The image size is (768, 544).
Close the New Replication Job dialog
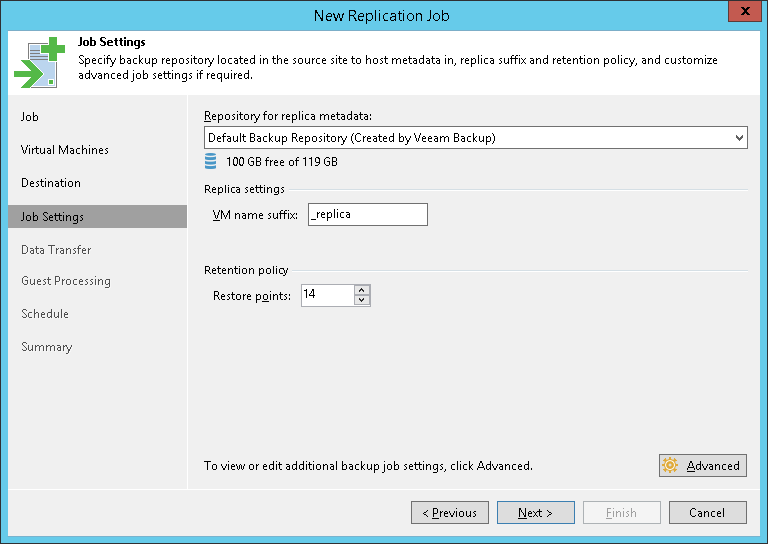point(741,13)
